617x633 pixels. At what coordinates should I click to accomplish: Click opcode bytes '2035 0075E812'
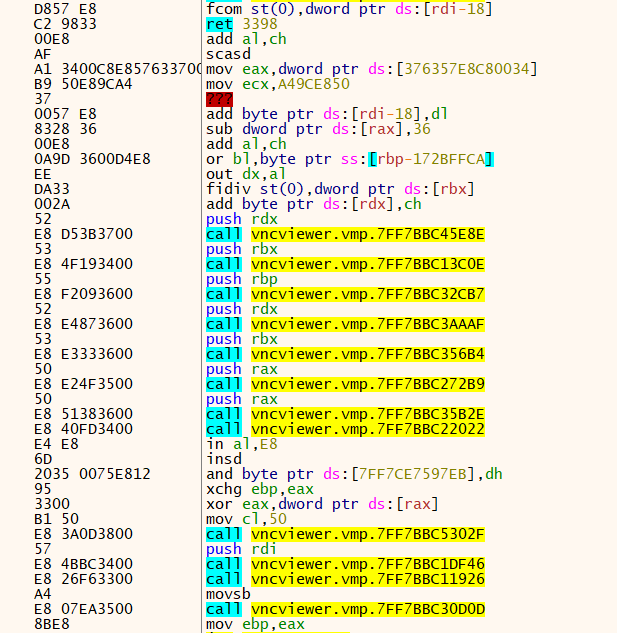coord(92,474)
